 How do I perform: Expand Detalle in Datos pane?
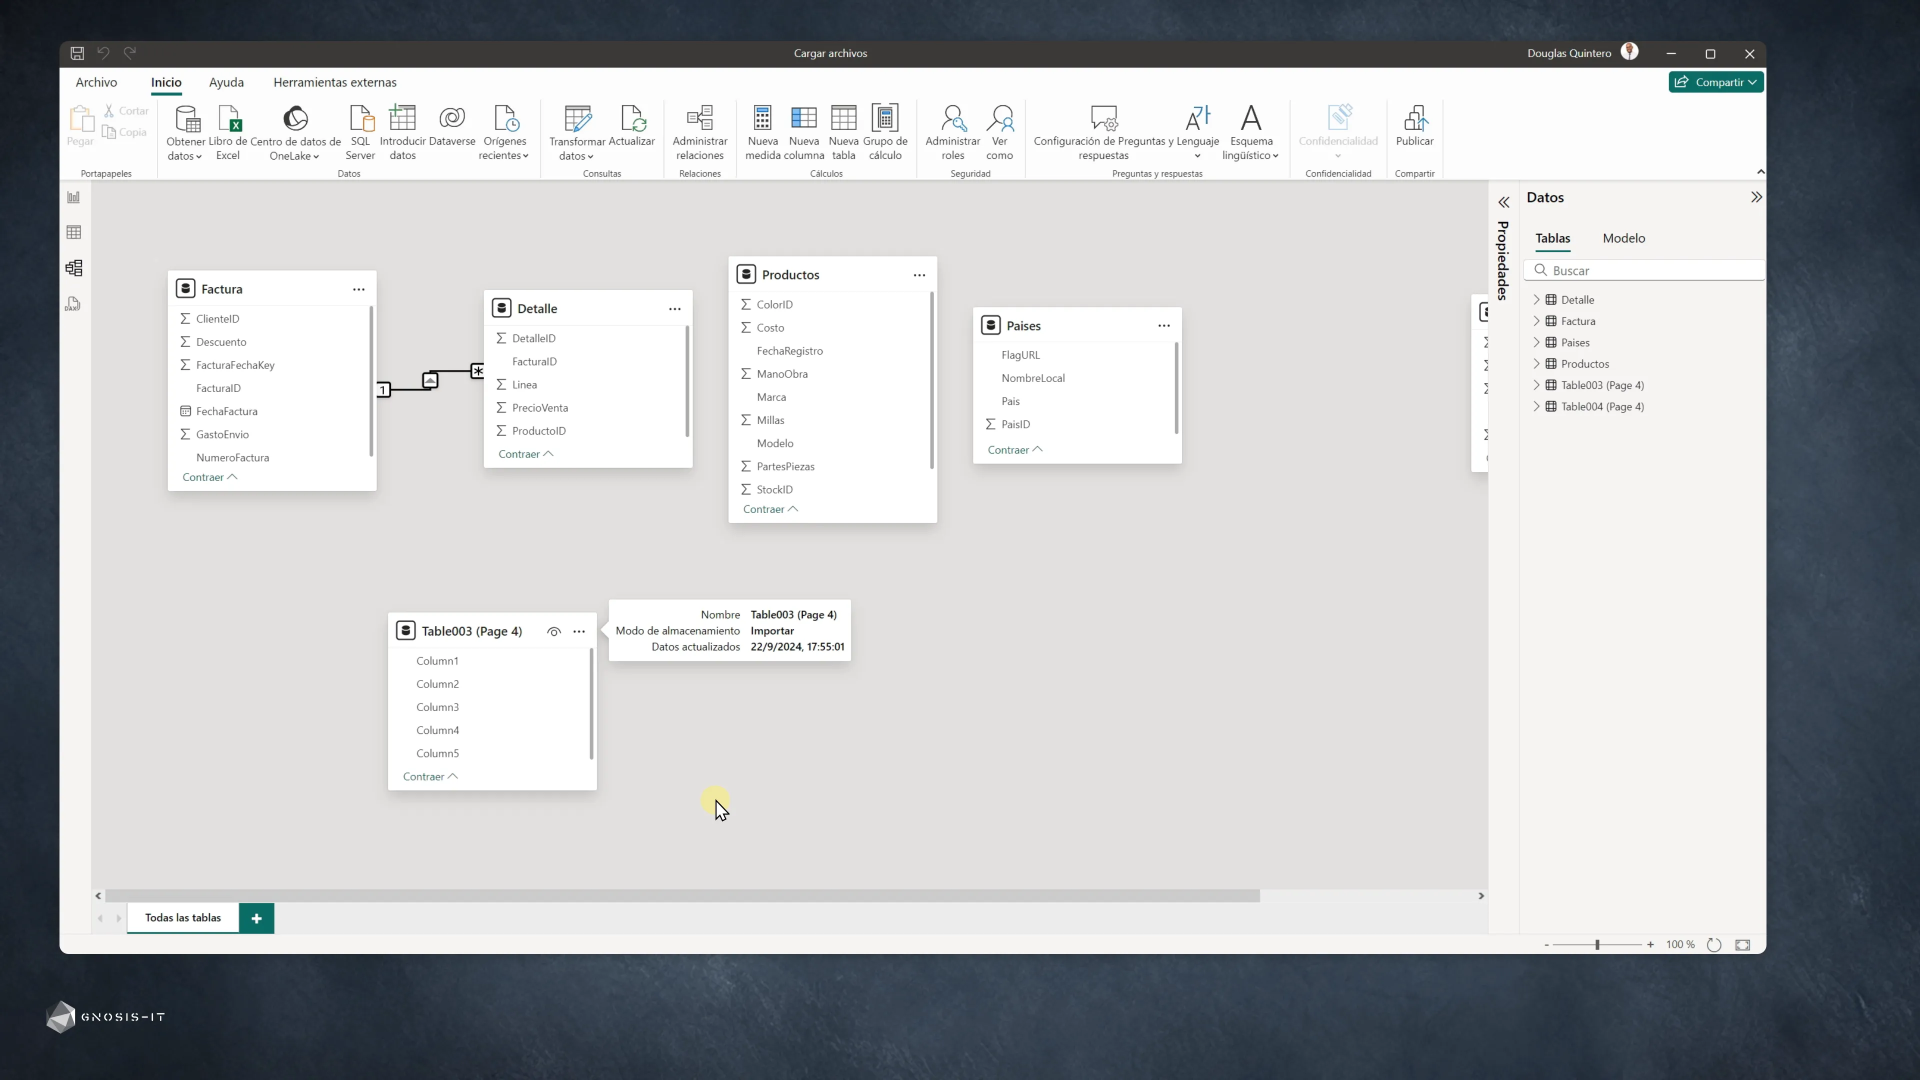[1537, 300]
